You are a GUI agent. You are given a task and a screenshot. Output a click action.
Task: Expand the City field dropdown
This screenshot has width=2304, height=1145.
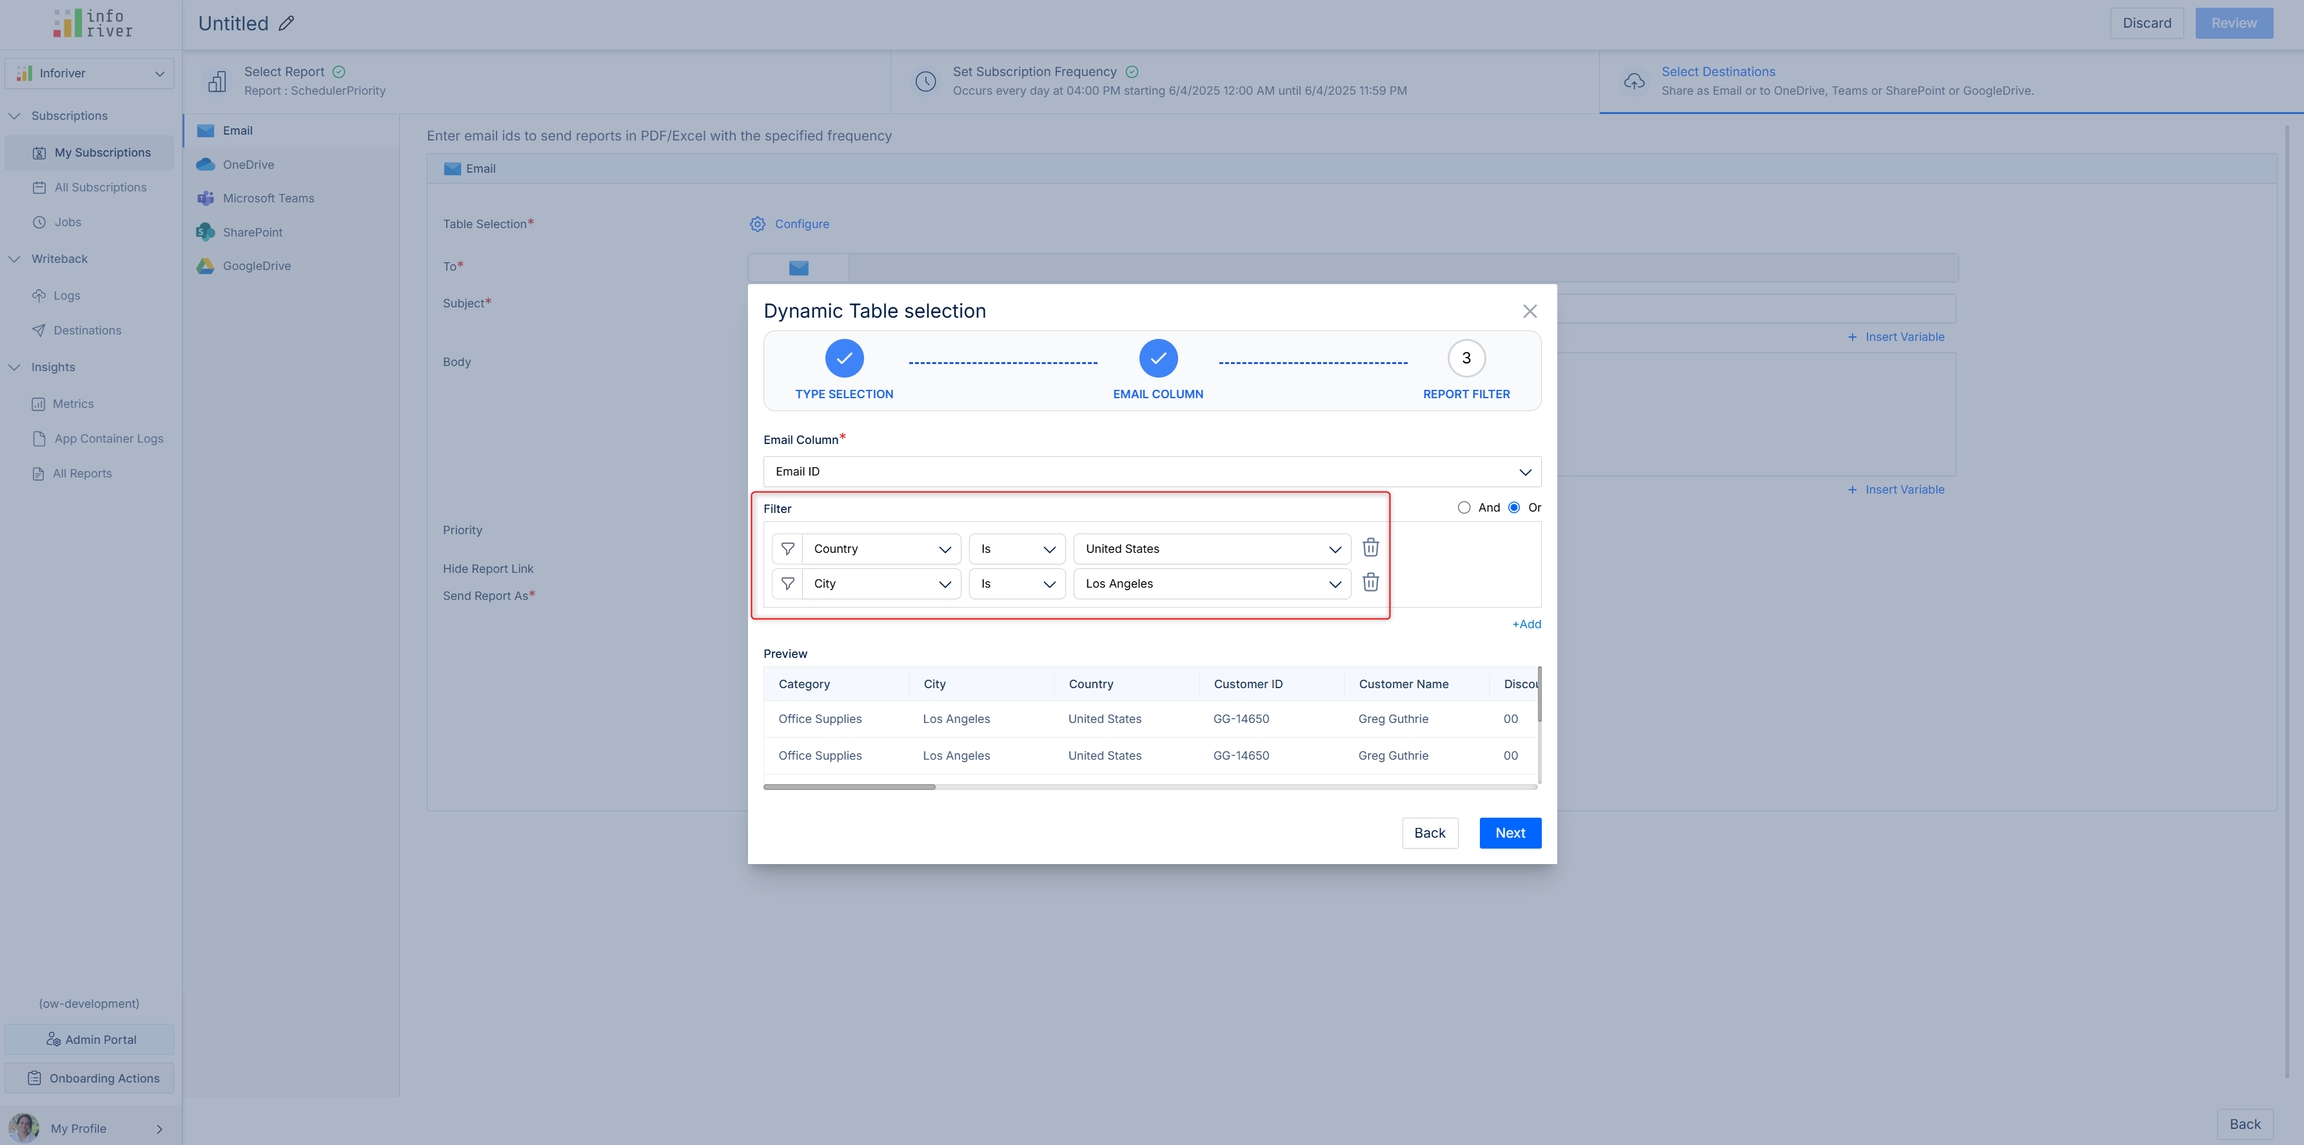coord(880,584)
